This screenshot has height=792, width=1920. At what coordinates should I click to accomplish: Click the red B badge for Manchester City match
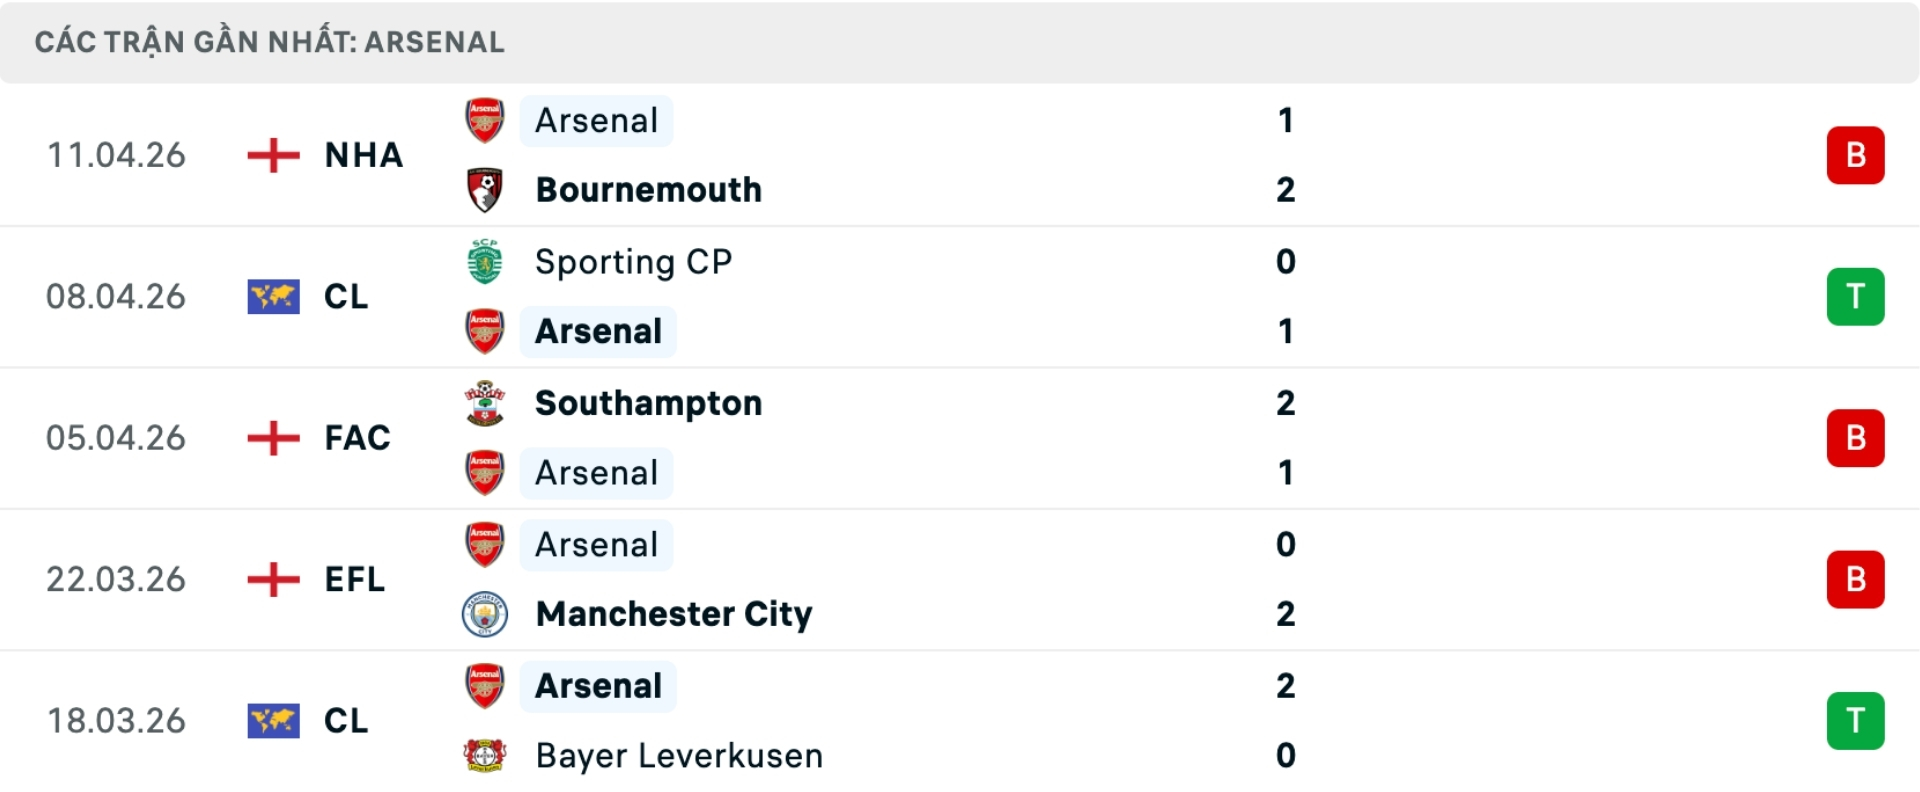click(x=1855, y=579)
